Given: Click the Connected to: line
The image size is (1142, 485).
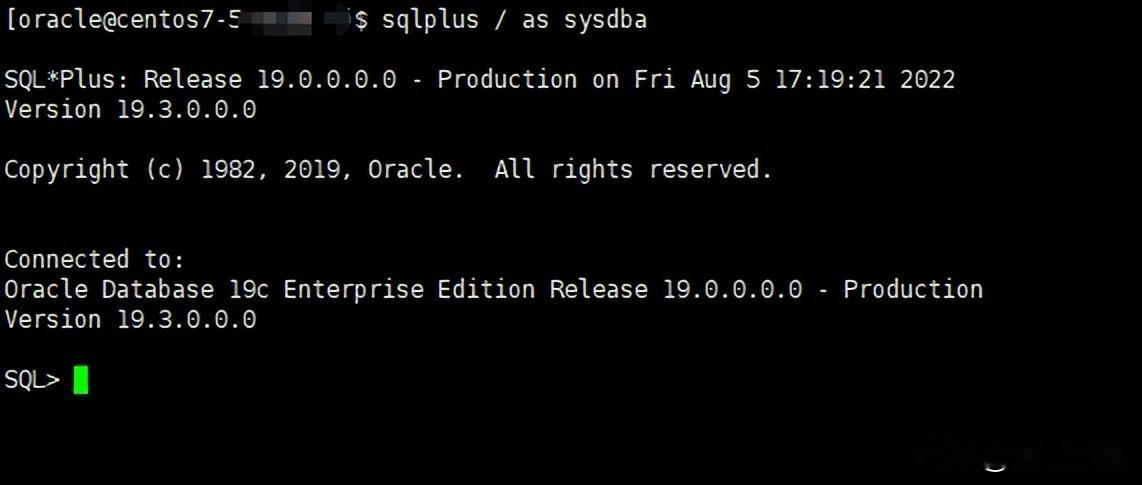Looking at the screenshot, I should [94, 259].
